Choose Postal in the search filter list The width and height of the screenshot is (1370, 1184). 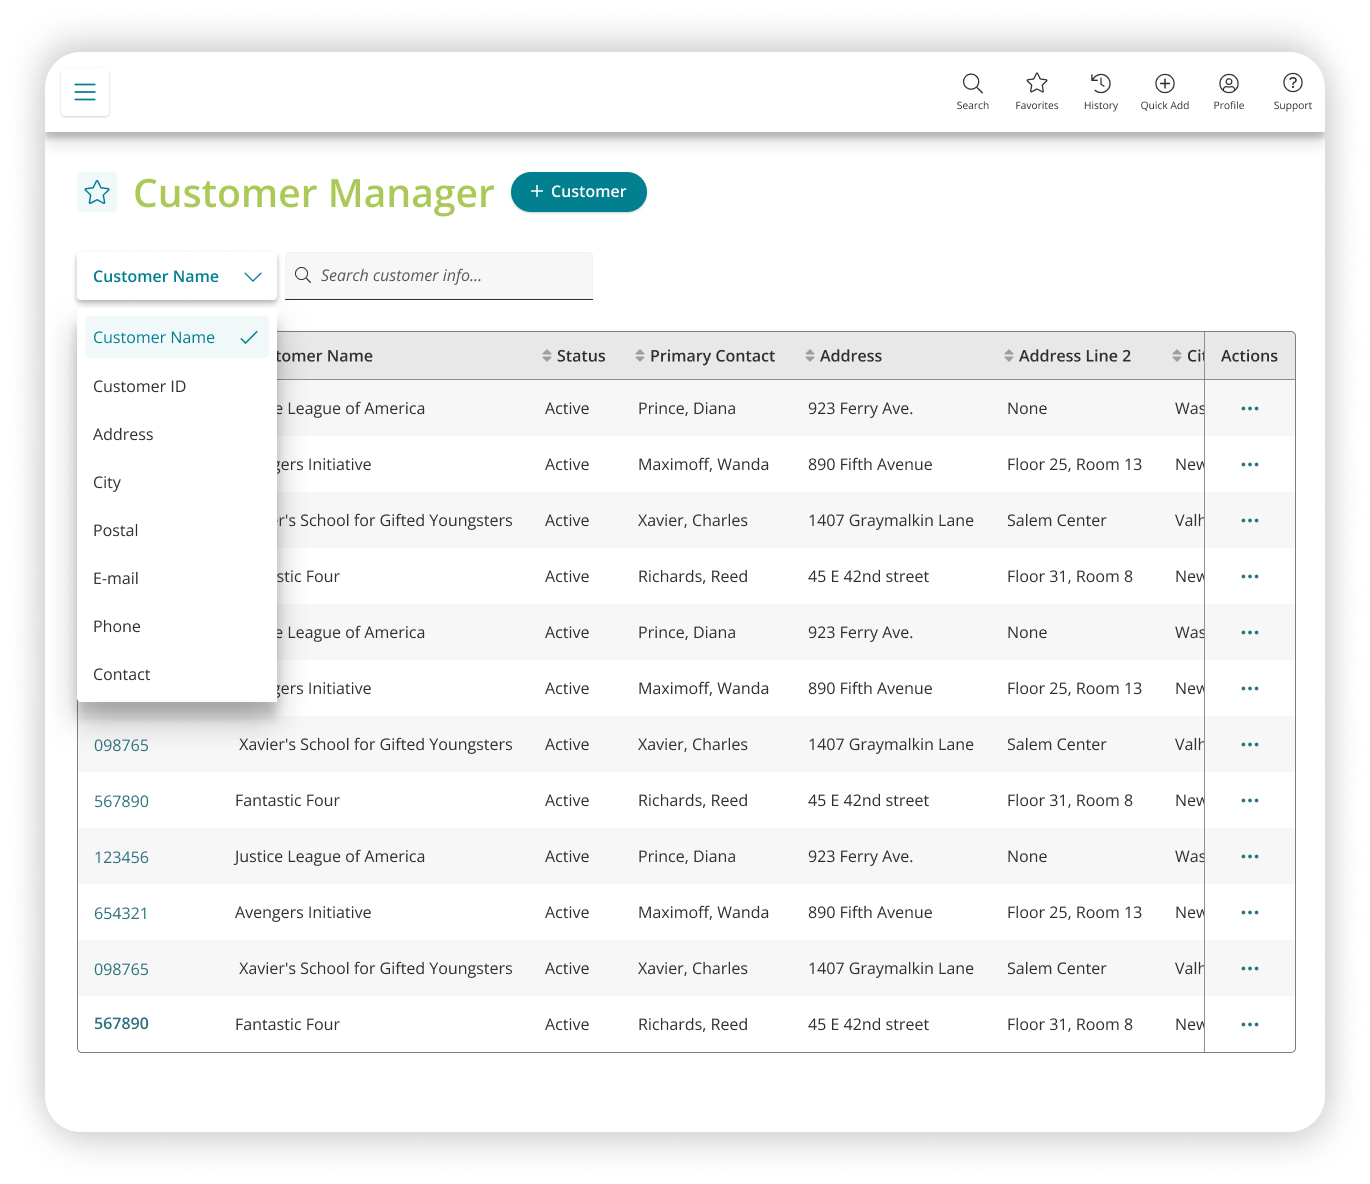click(x=115, y=530)
